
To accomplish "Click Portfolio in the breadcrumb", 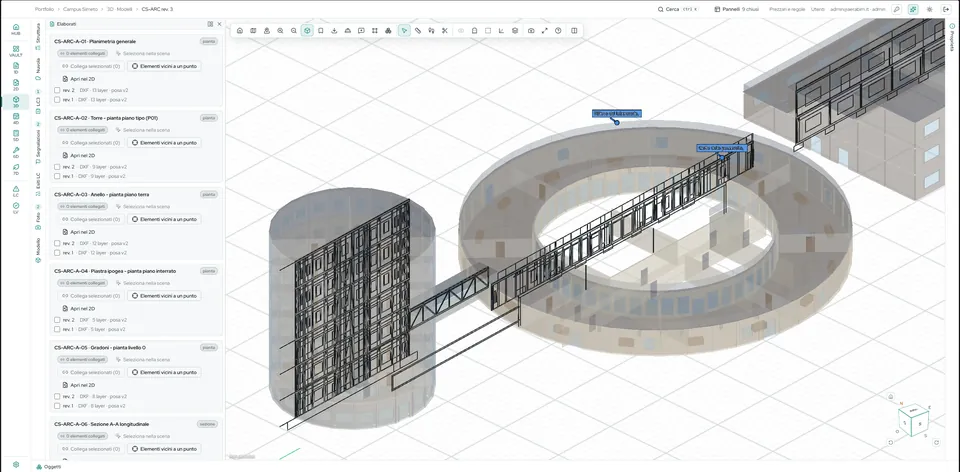I will point(44,9).
